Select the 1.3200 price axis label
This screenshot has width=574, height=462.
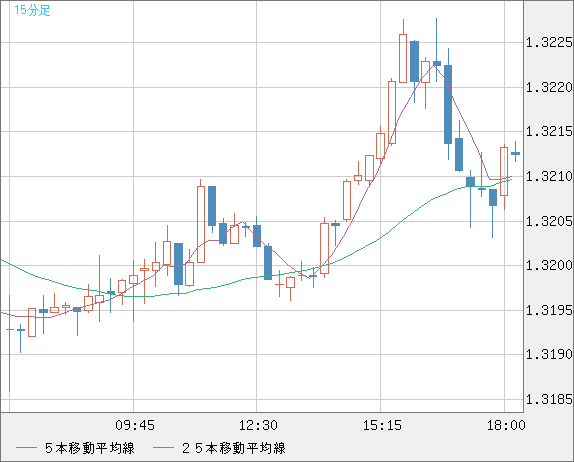549,265
